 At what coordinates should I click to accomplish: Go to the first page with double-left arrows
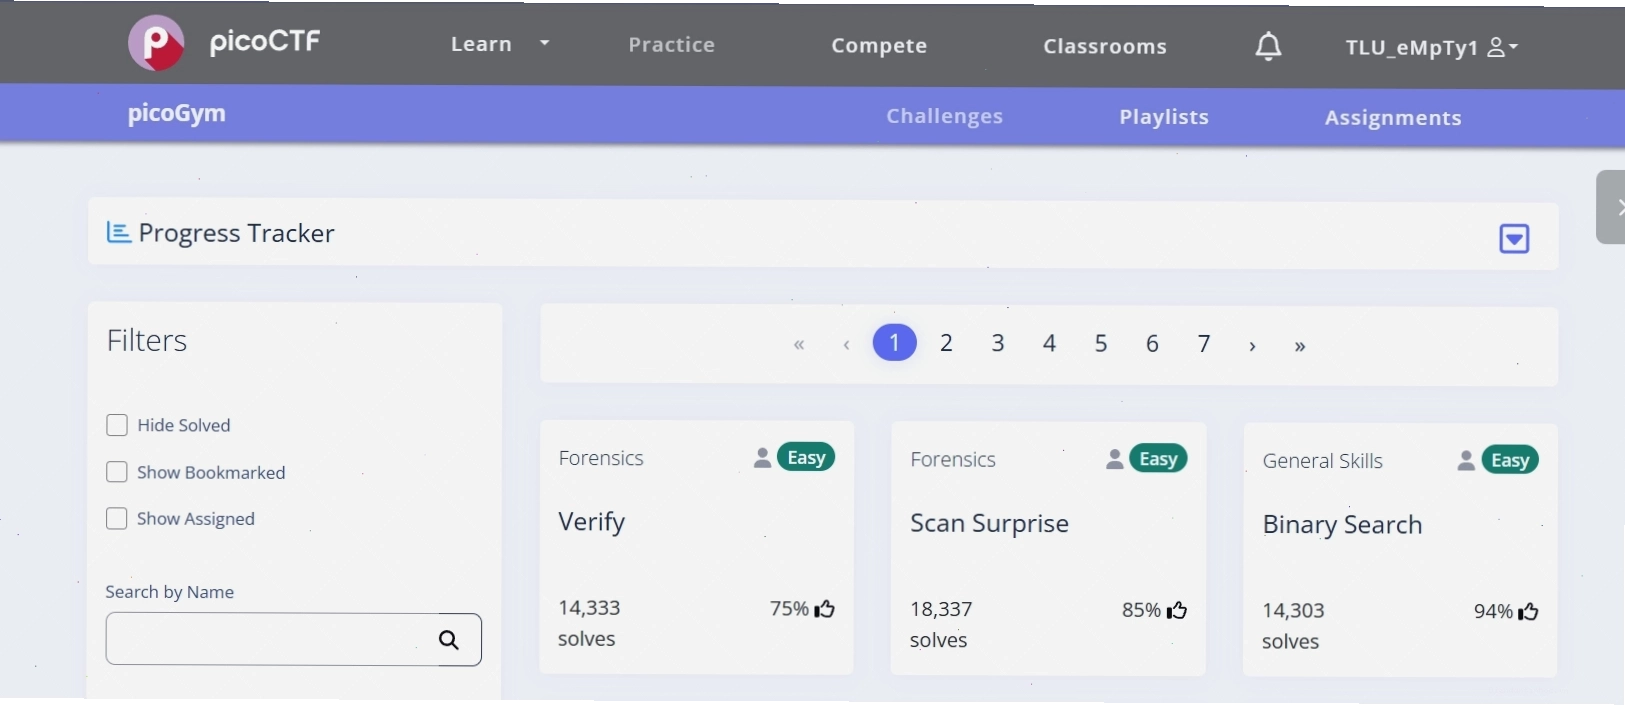pos(799,345)
